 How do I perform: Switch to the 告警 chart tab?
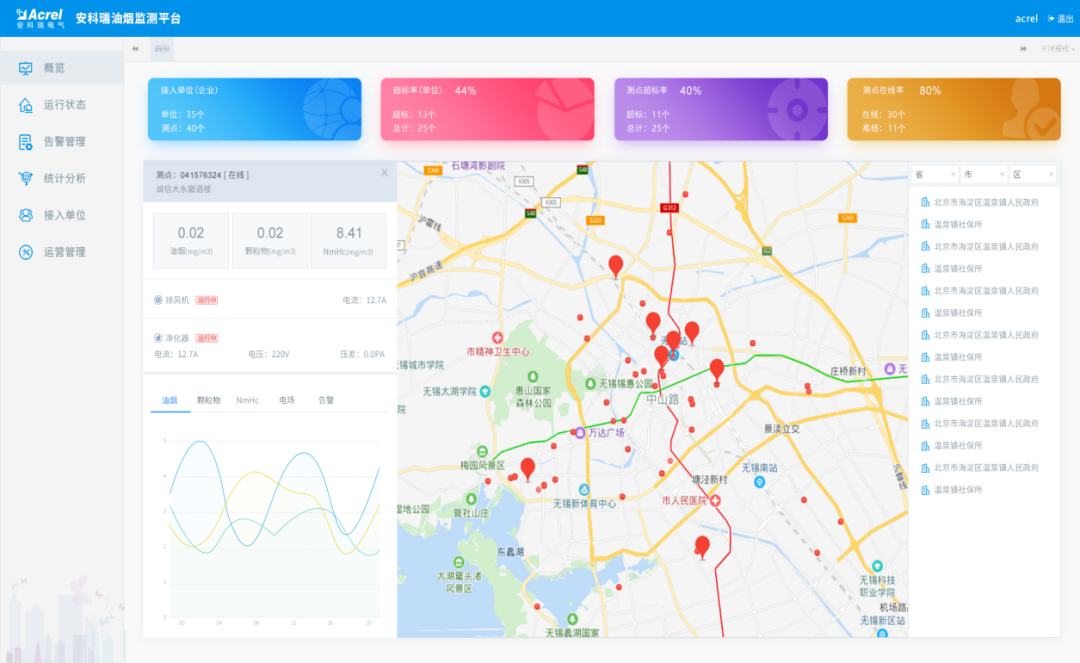(x=326, y=400)
